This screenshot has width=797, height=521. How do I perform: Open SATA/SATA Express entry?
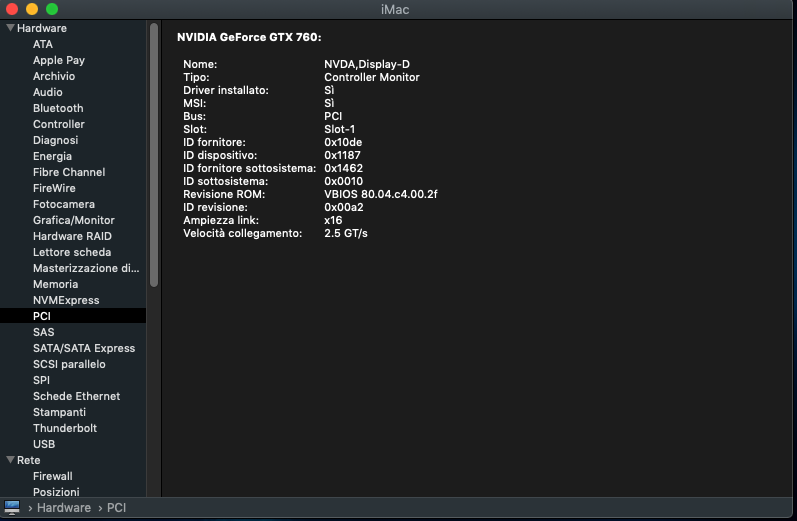[84, 348]
